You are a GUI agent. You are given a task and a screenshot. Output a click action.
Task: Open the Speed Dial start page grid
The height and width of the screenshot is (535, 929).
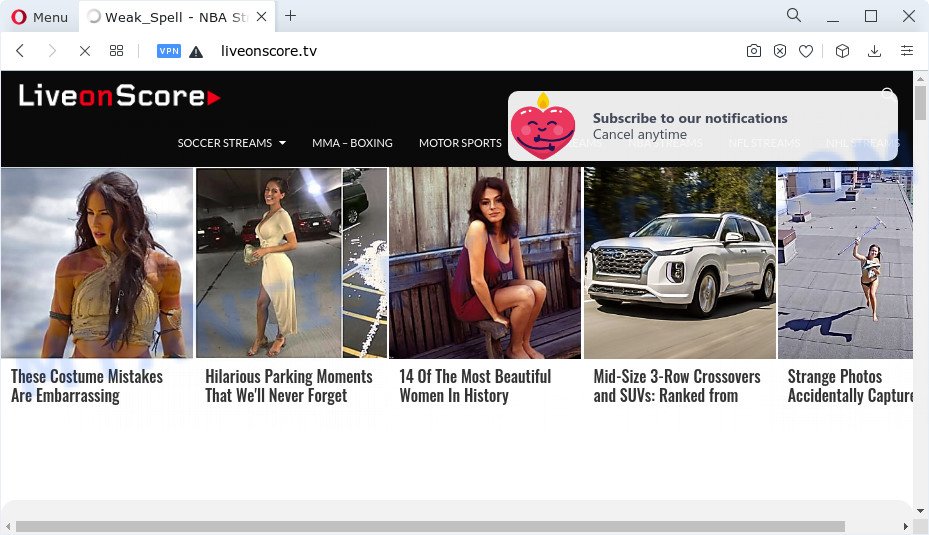click(117, 51)
